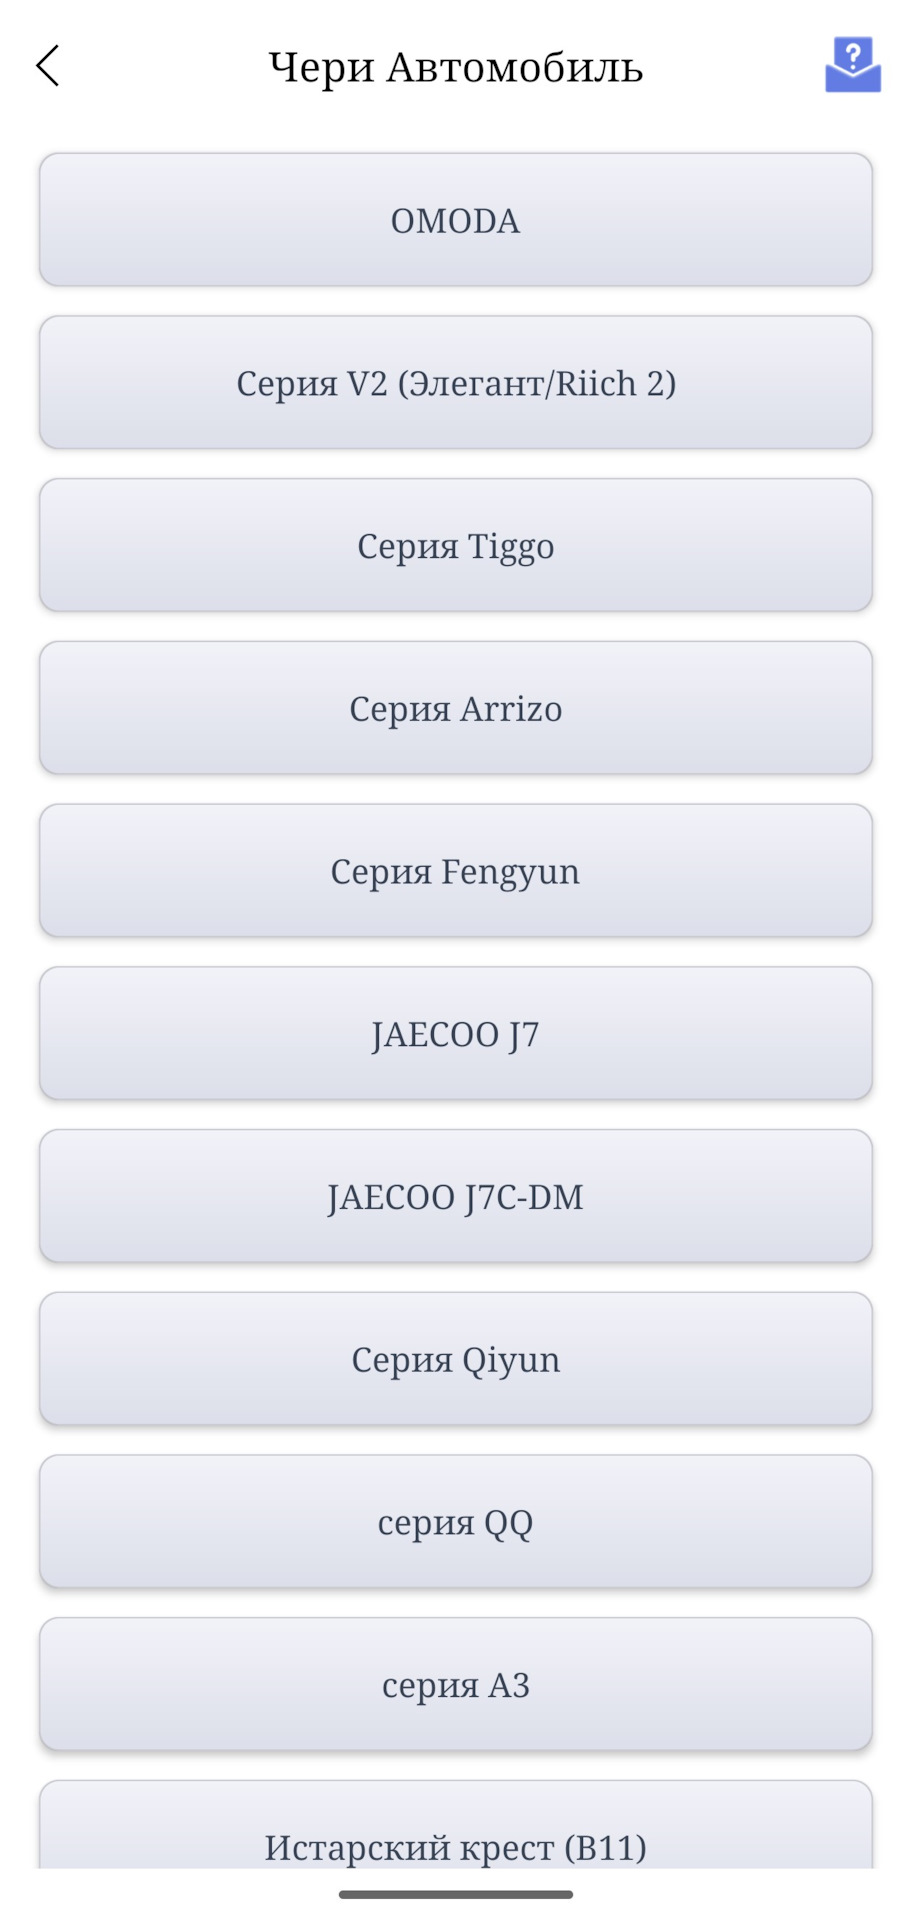912x1920 pixels.
Task: Open the Серия Qiyun series
Action: click(x=456, y=1360)
